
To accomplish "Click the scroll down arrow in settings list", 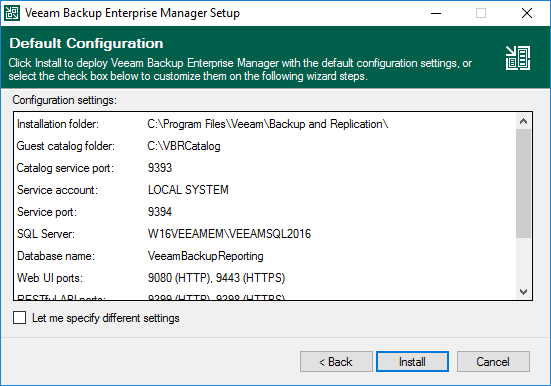I will click(x=524, y=292).
